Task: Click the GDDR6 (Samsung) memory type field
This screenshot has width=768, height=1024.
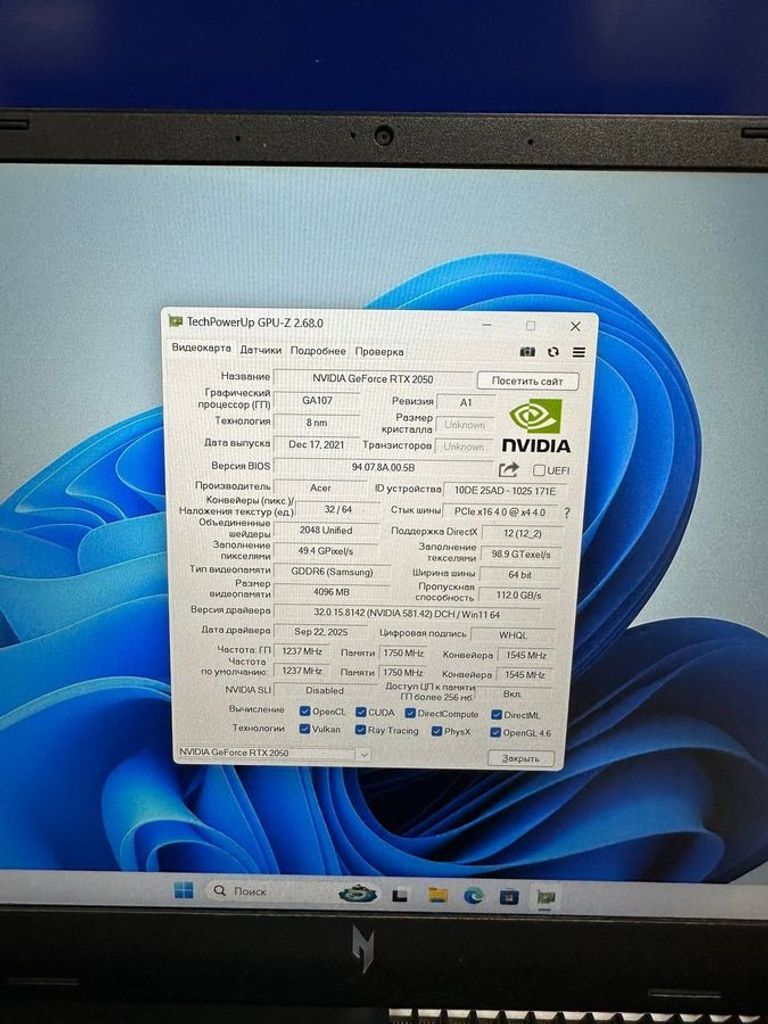Action: pyautogui.click(x=332, y=572)
